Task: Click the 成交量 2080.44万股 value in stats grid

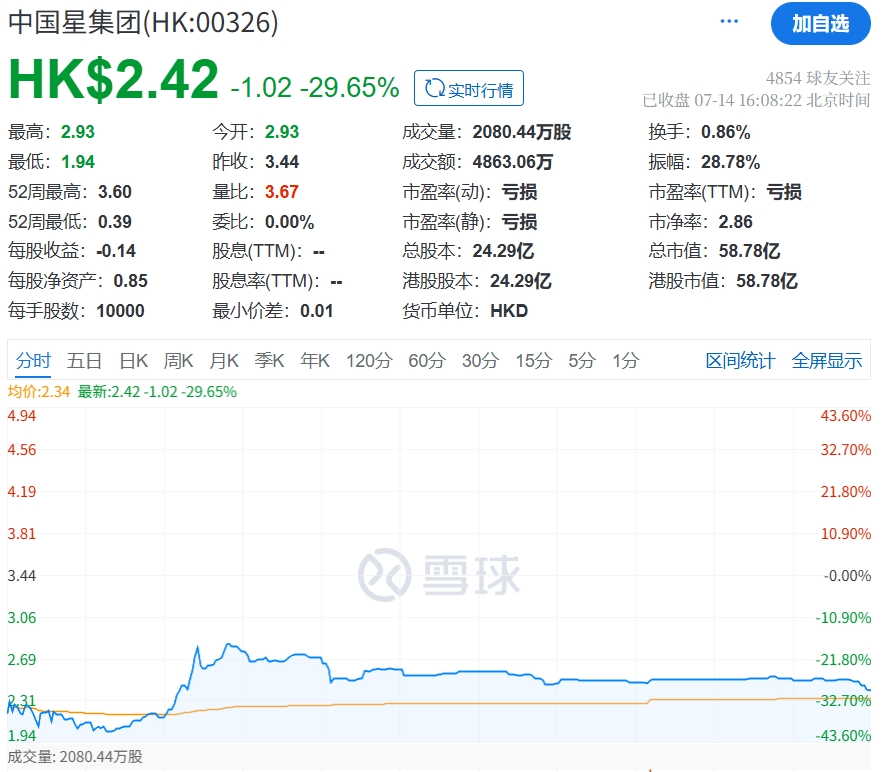Action: click(521, 132)
